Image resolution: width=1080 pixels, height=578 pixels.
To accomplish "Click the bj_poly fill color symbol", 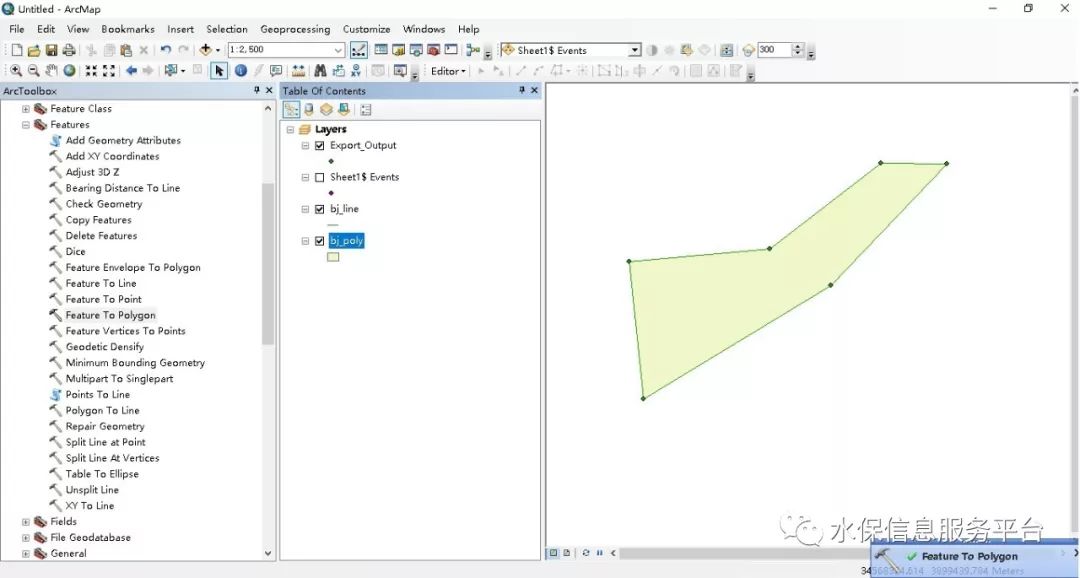I will [333, 257].
